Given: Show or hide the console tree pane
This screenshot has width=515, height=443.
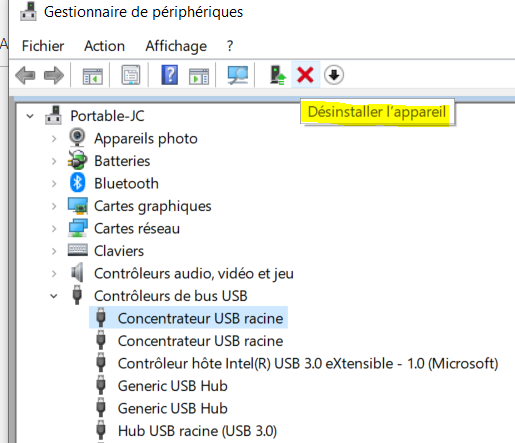Looking at the screenshot, I should click(x=93, y=76).
